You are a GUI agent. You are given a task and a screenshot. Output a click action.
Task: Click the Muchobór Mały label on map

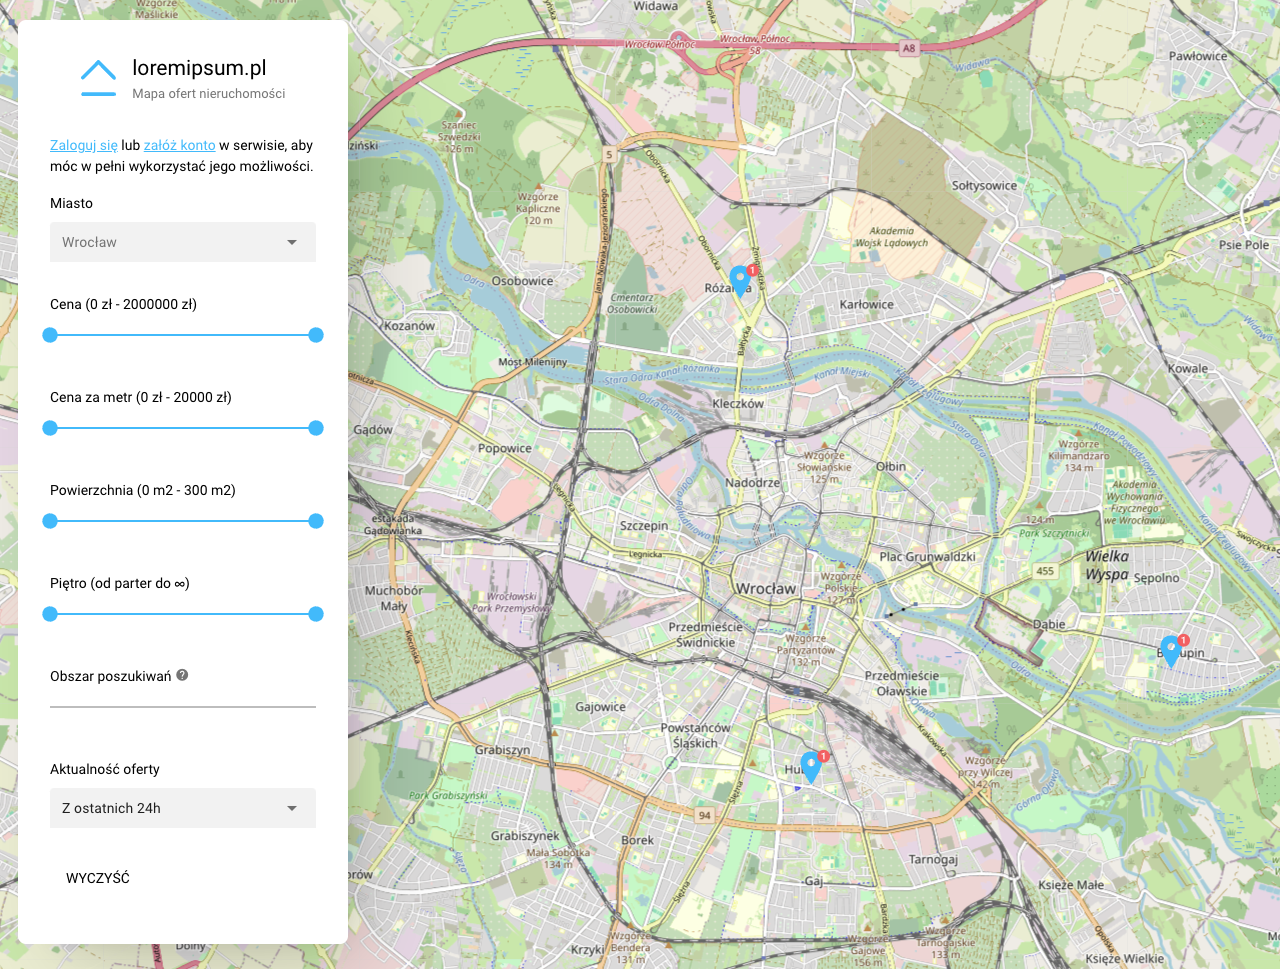[394, 598]
